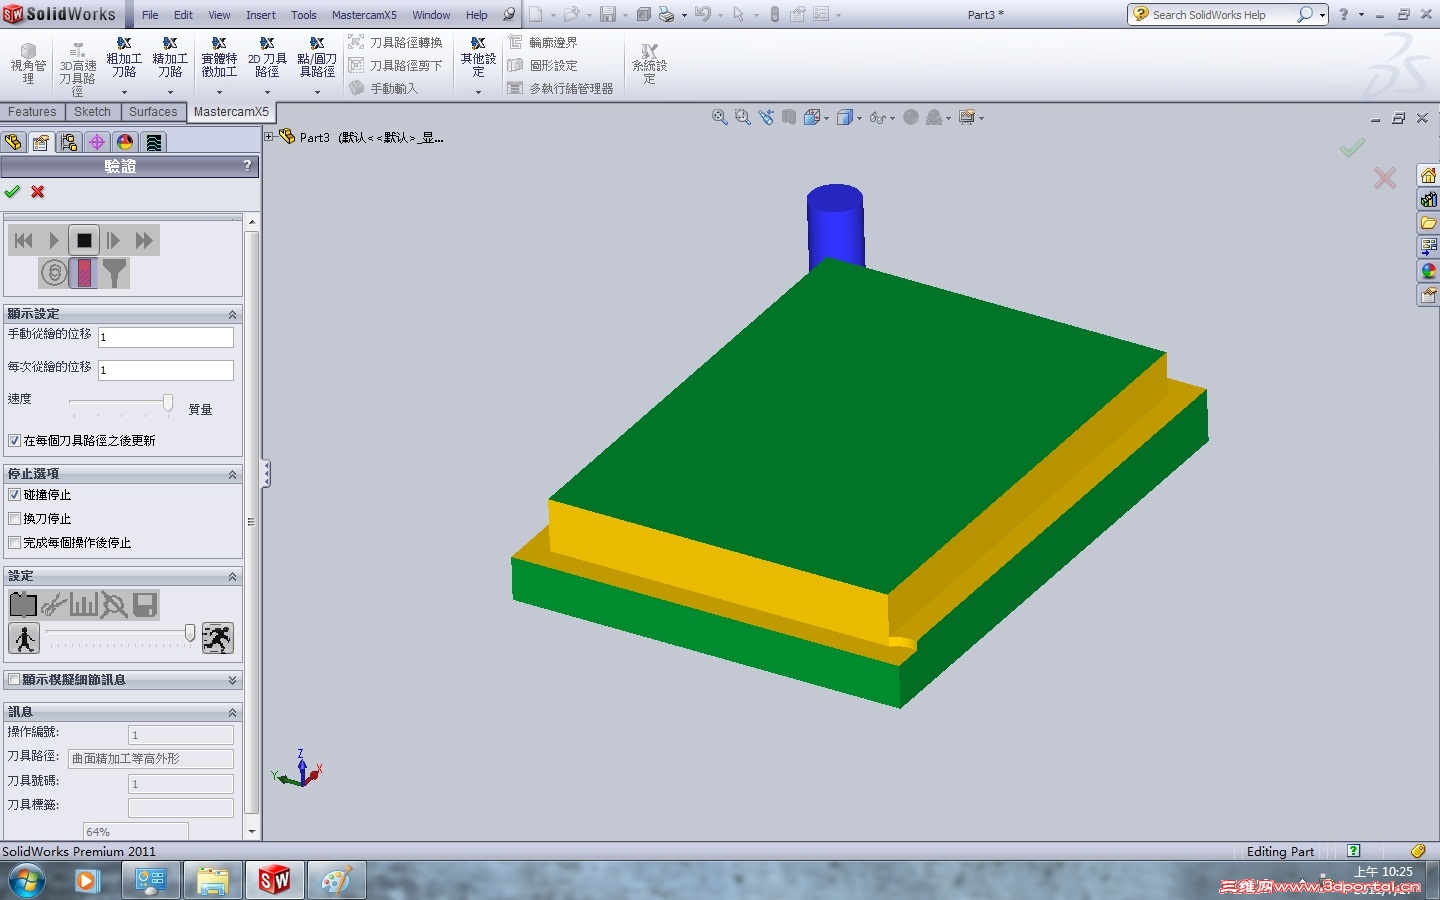The height and width of the screenshot is (900, 1440).
Task: Open the Appearances color ball in task pane
Action: tap(1428, 271)
